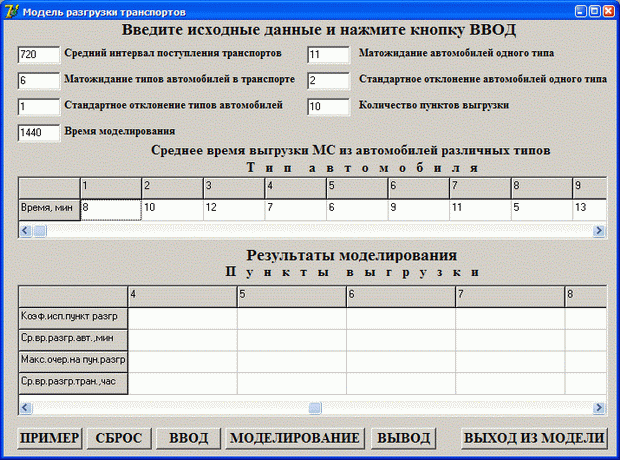
Task: Click results table column header 4
Action: point(183,297)
